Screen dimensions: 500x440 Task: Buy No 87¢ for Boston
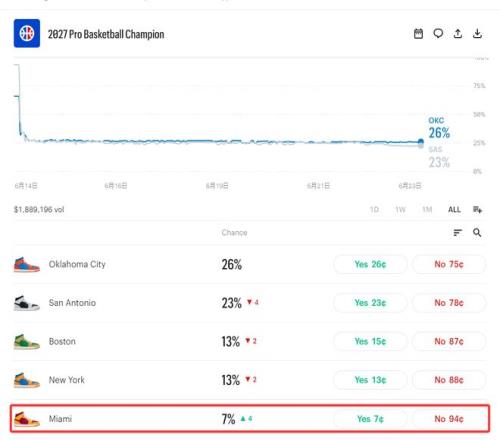coord(449,341)
